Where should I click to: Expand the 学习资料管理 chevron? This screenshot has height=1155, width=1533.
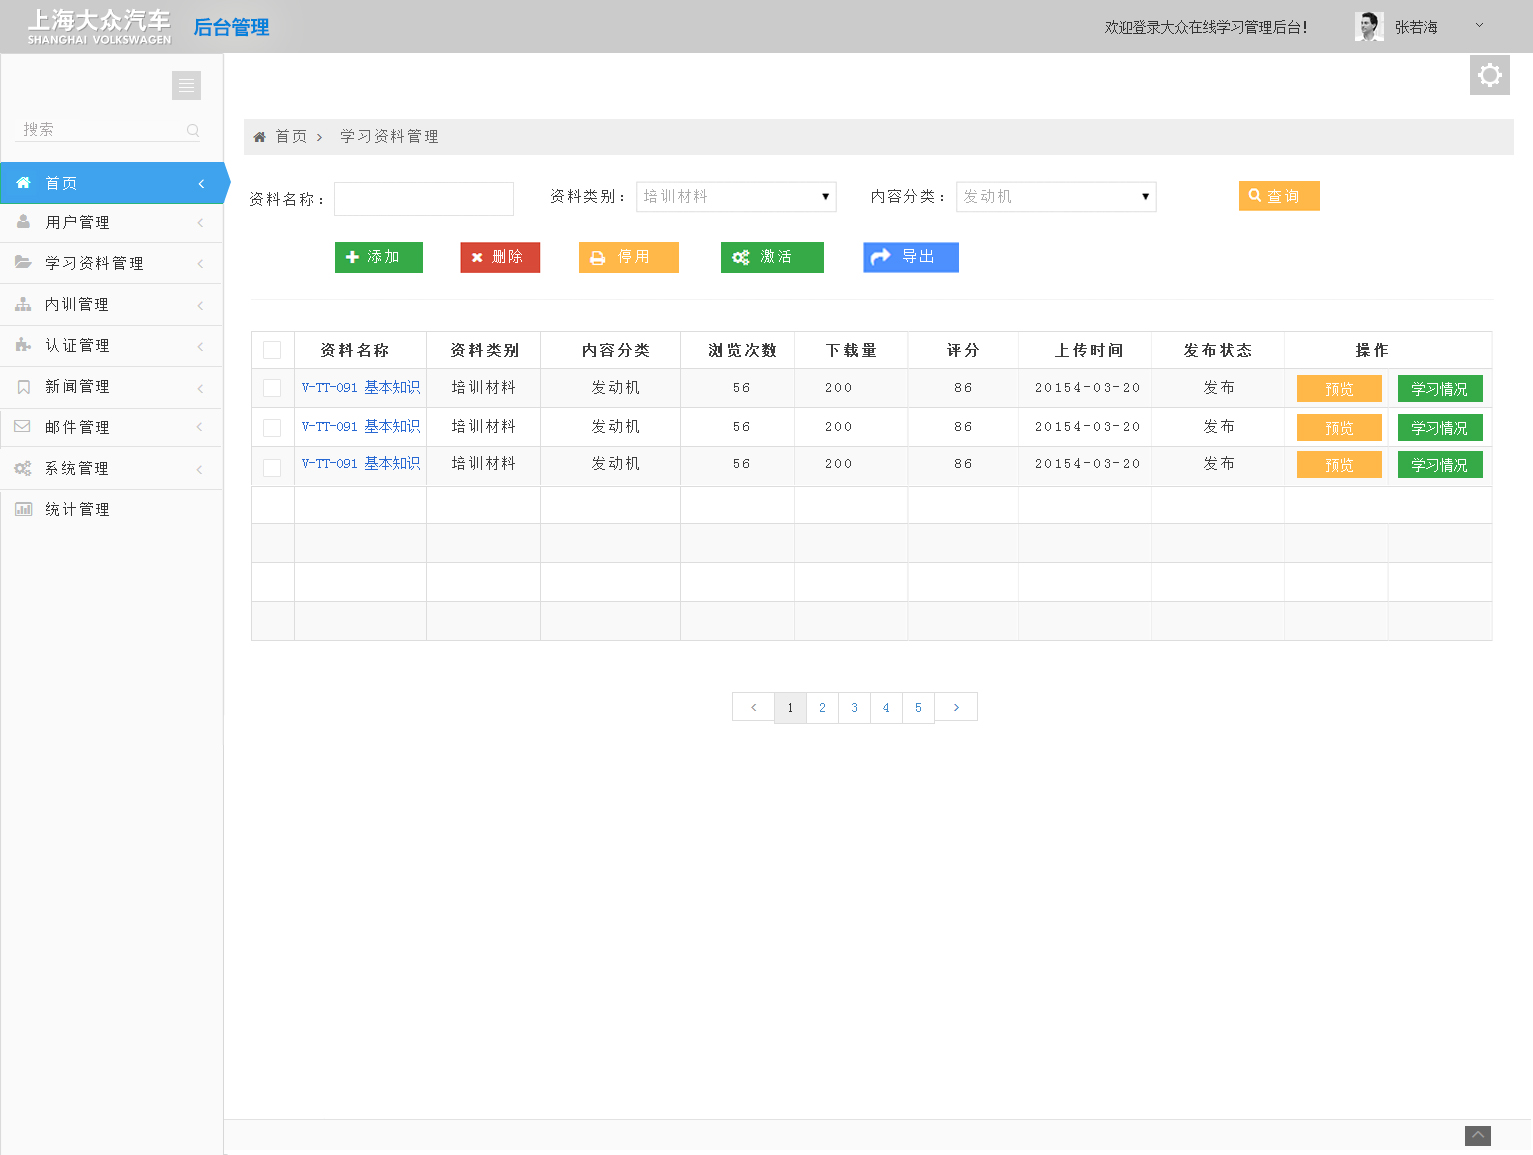(x=200, y=264)
